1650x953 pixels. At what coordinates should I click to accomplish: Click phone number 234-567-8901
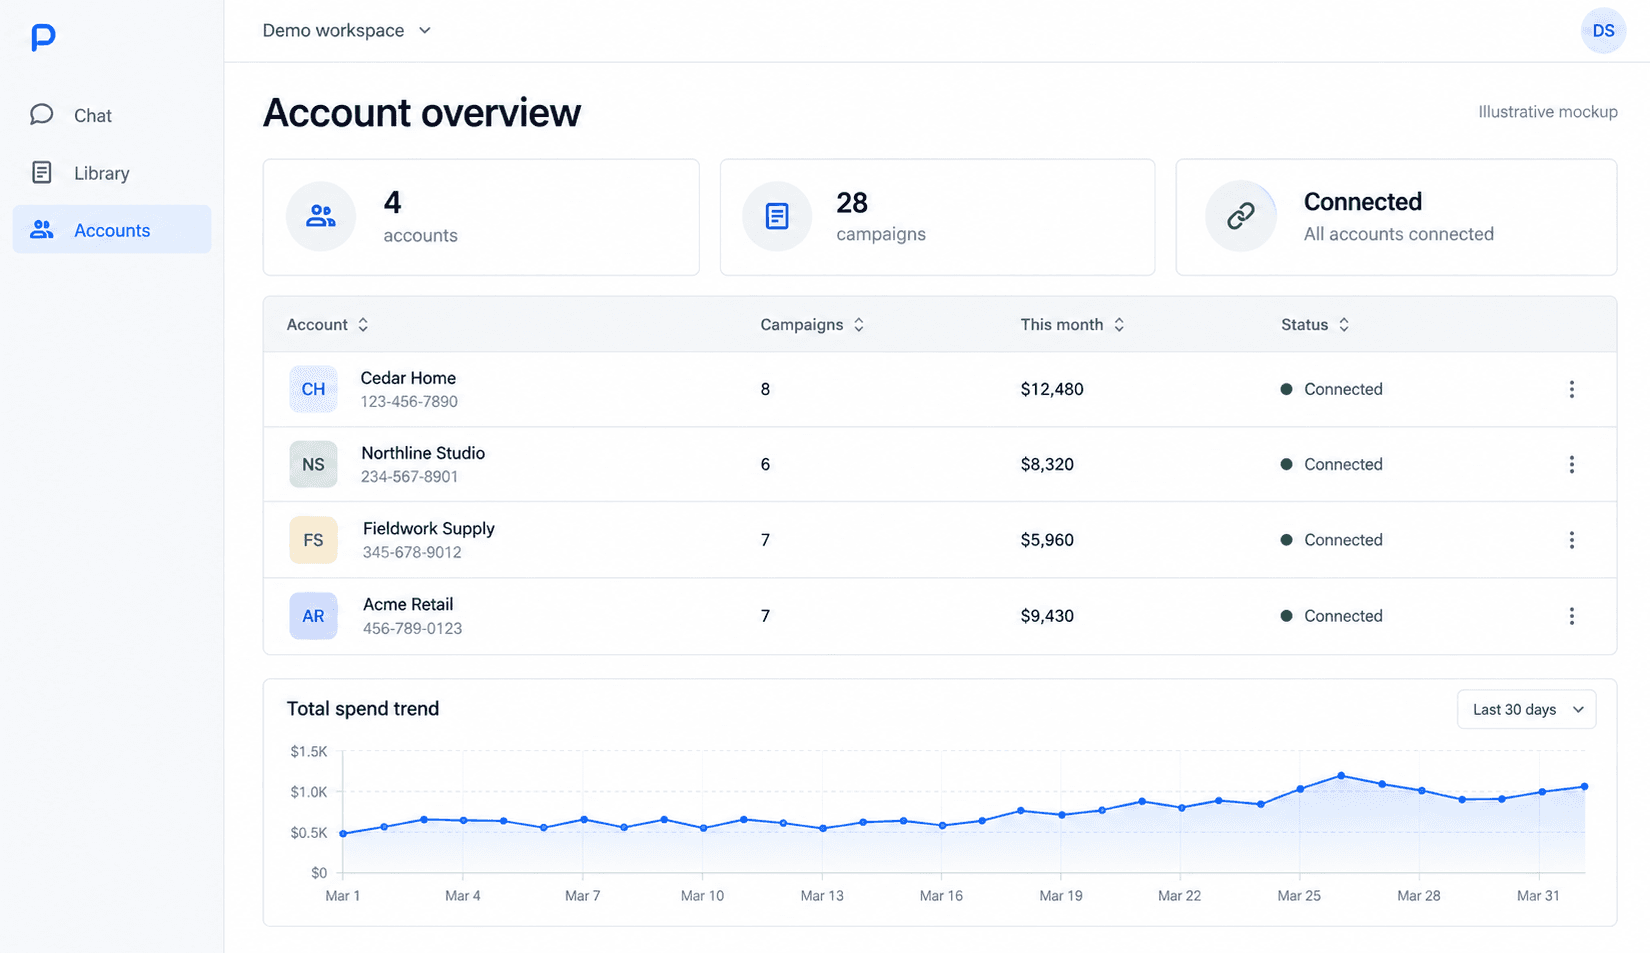pos(409,477)
